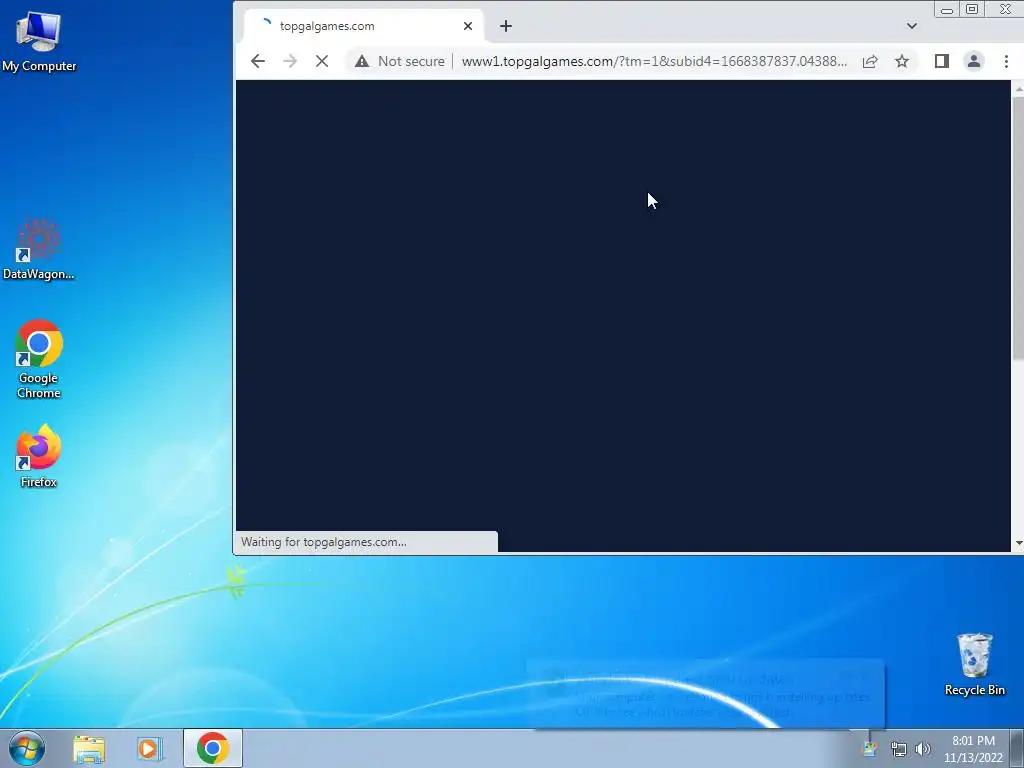
Task: Bookmark this tab with the star icon
Action: pyautogui.click(x=902, y=61)
